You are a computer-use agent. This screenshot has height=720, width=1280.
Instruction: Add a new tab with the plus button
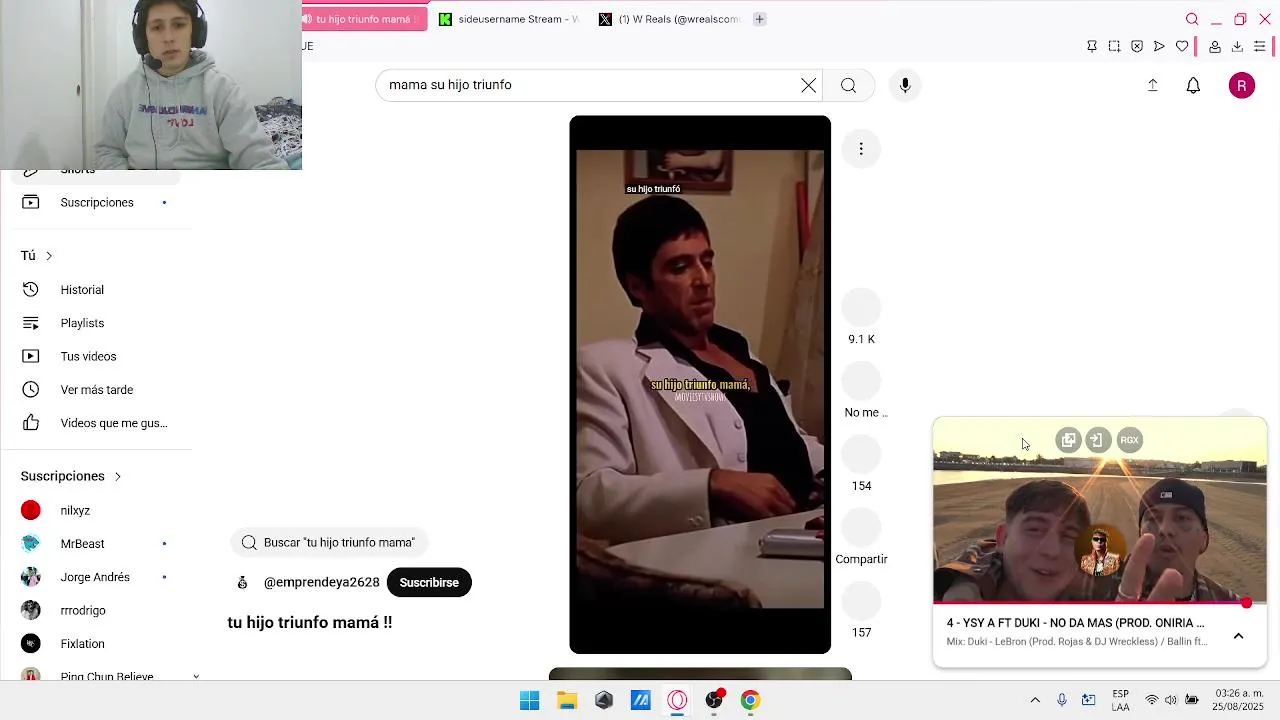click(759, 19)
